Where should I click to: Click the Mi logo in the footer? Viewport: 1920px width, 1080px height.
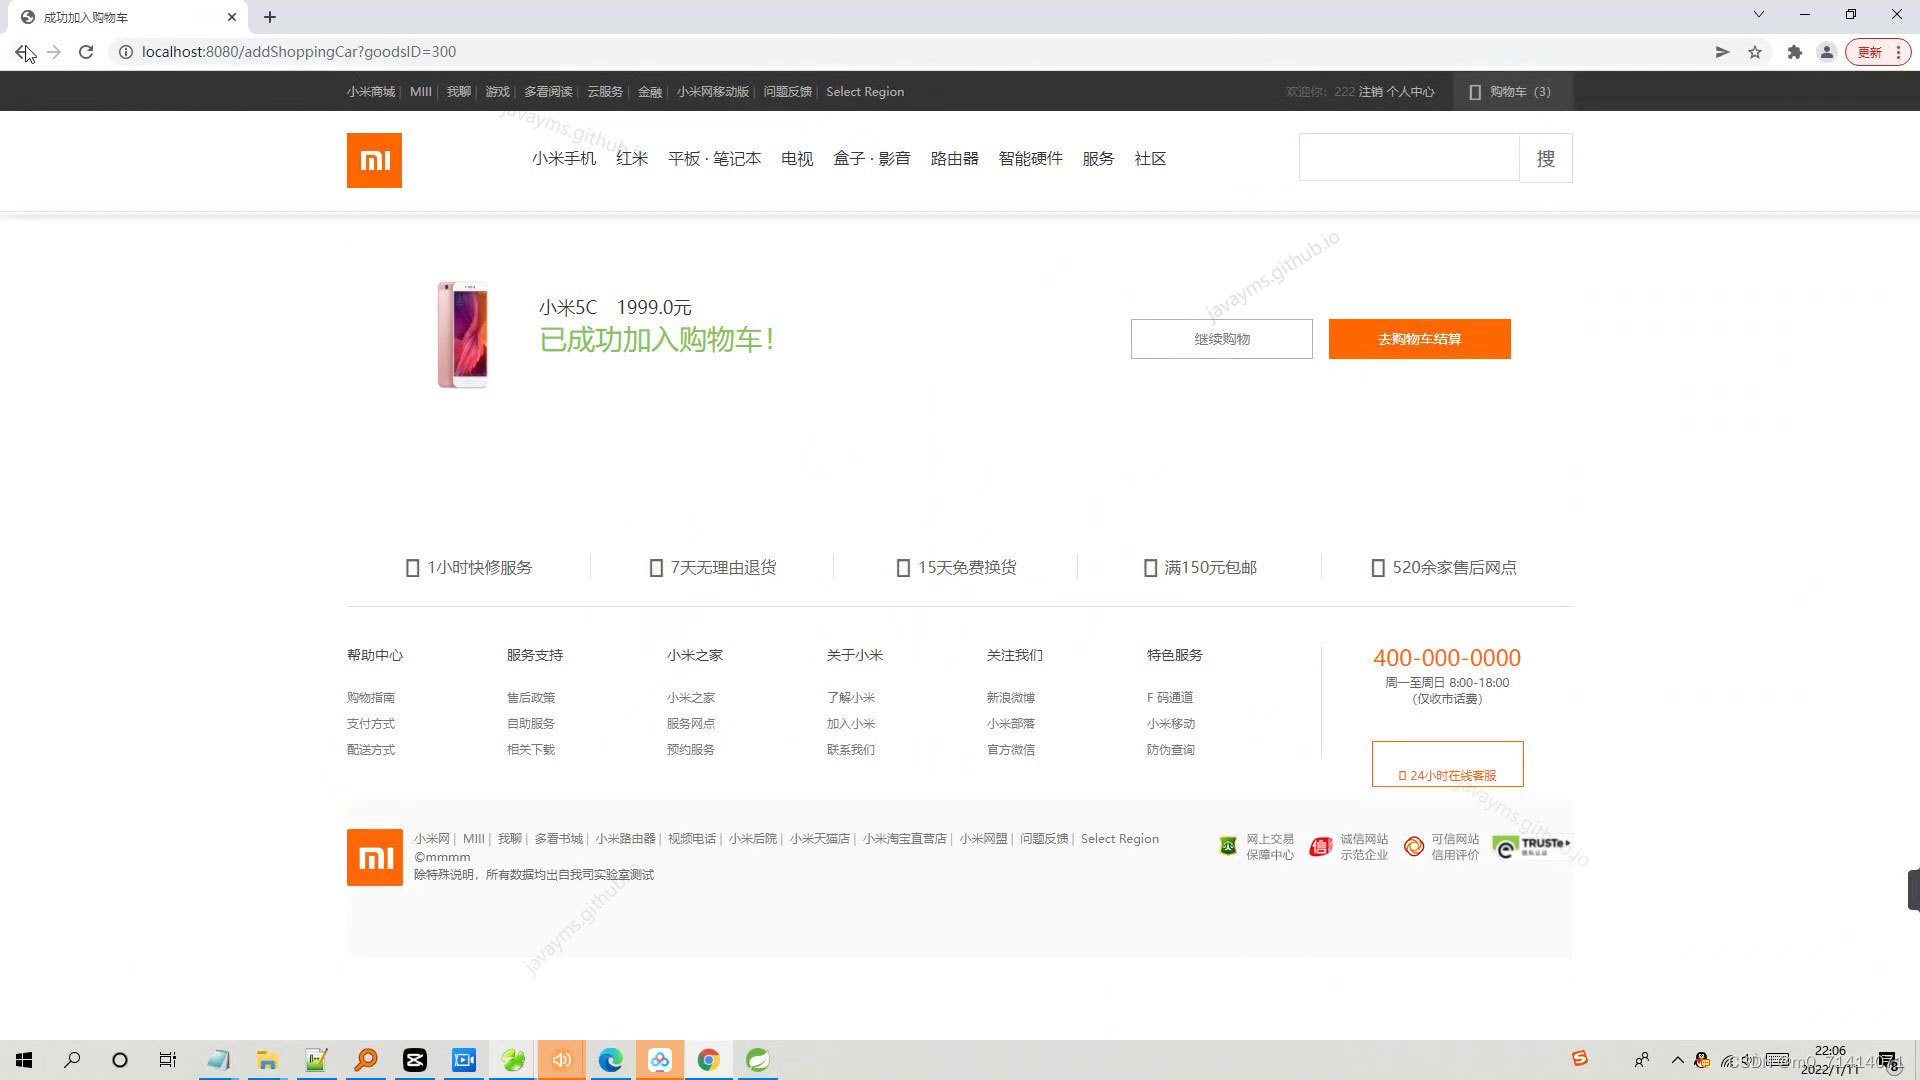(373, 857)
